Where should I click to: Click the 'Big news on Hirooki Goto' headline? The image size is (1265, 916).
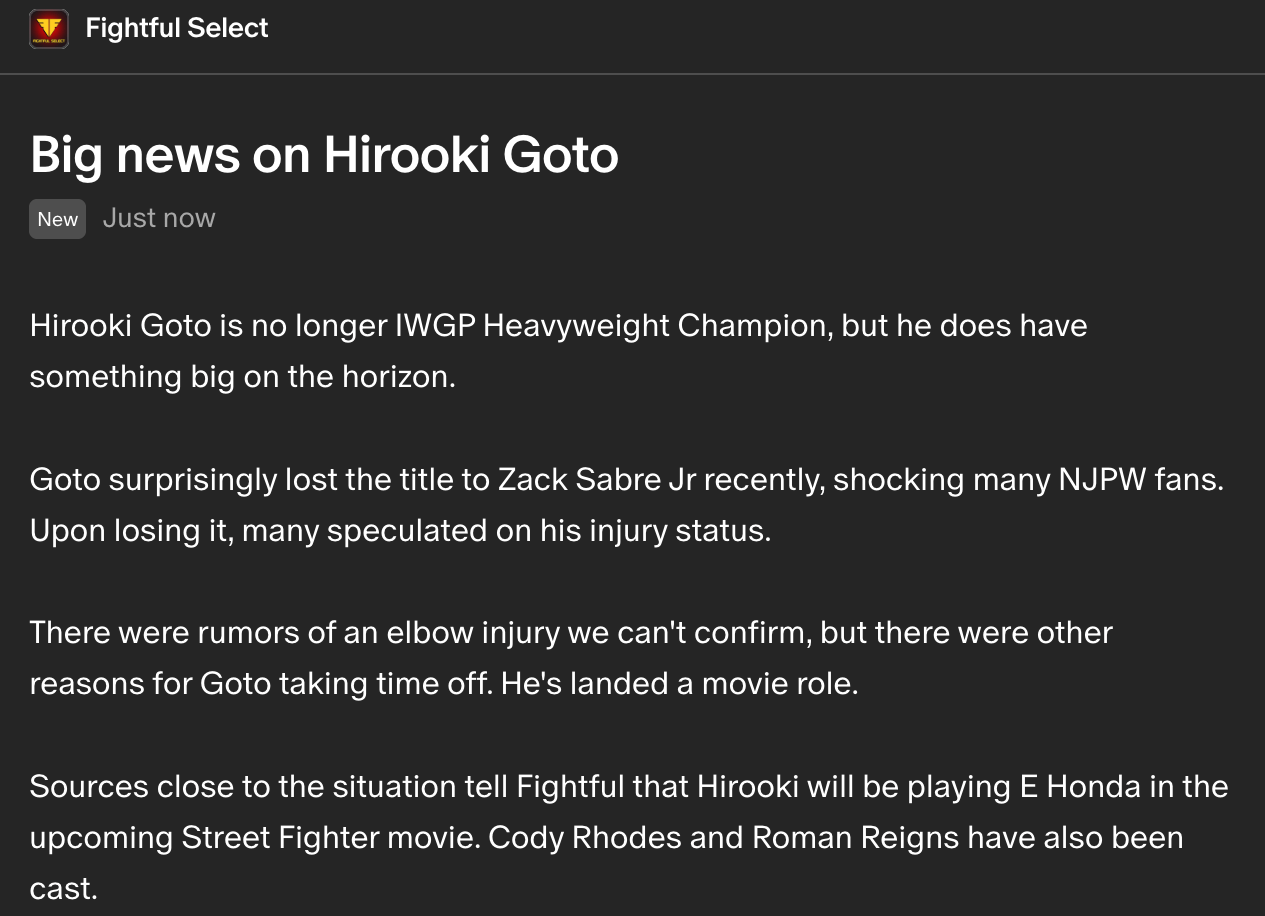(x=324, y=155)
